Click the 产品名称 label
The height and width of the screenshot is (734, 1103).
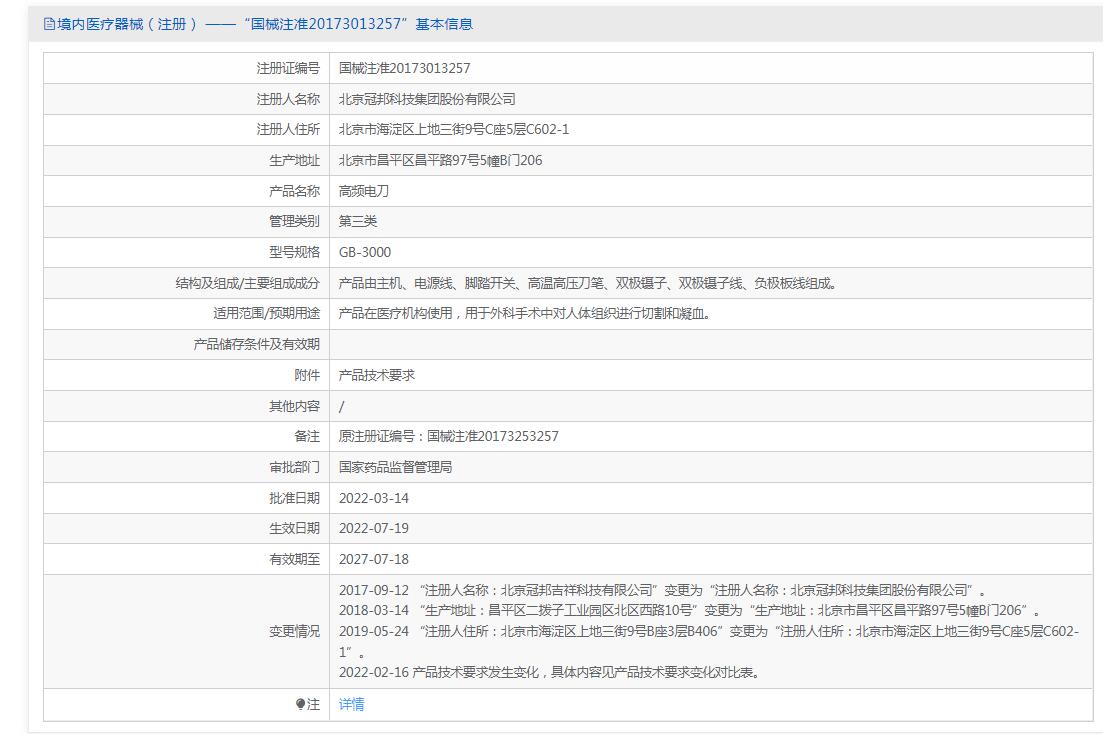pos(294,191)
